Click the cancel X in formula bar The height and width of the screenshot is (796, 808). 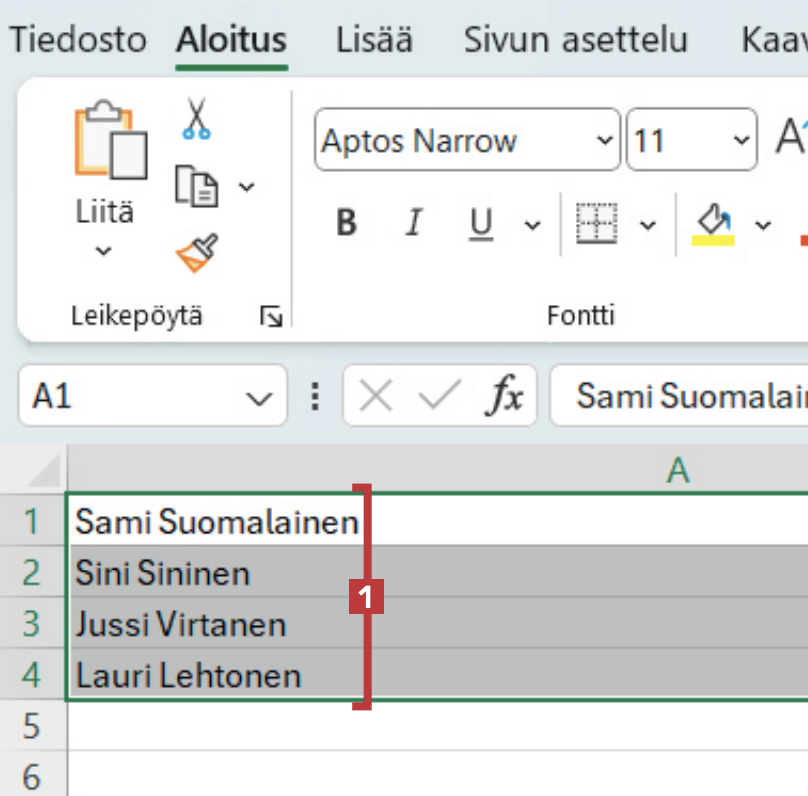coord(376,397)
